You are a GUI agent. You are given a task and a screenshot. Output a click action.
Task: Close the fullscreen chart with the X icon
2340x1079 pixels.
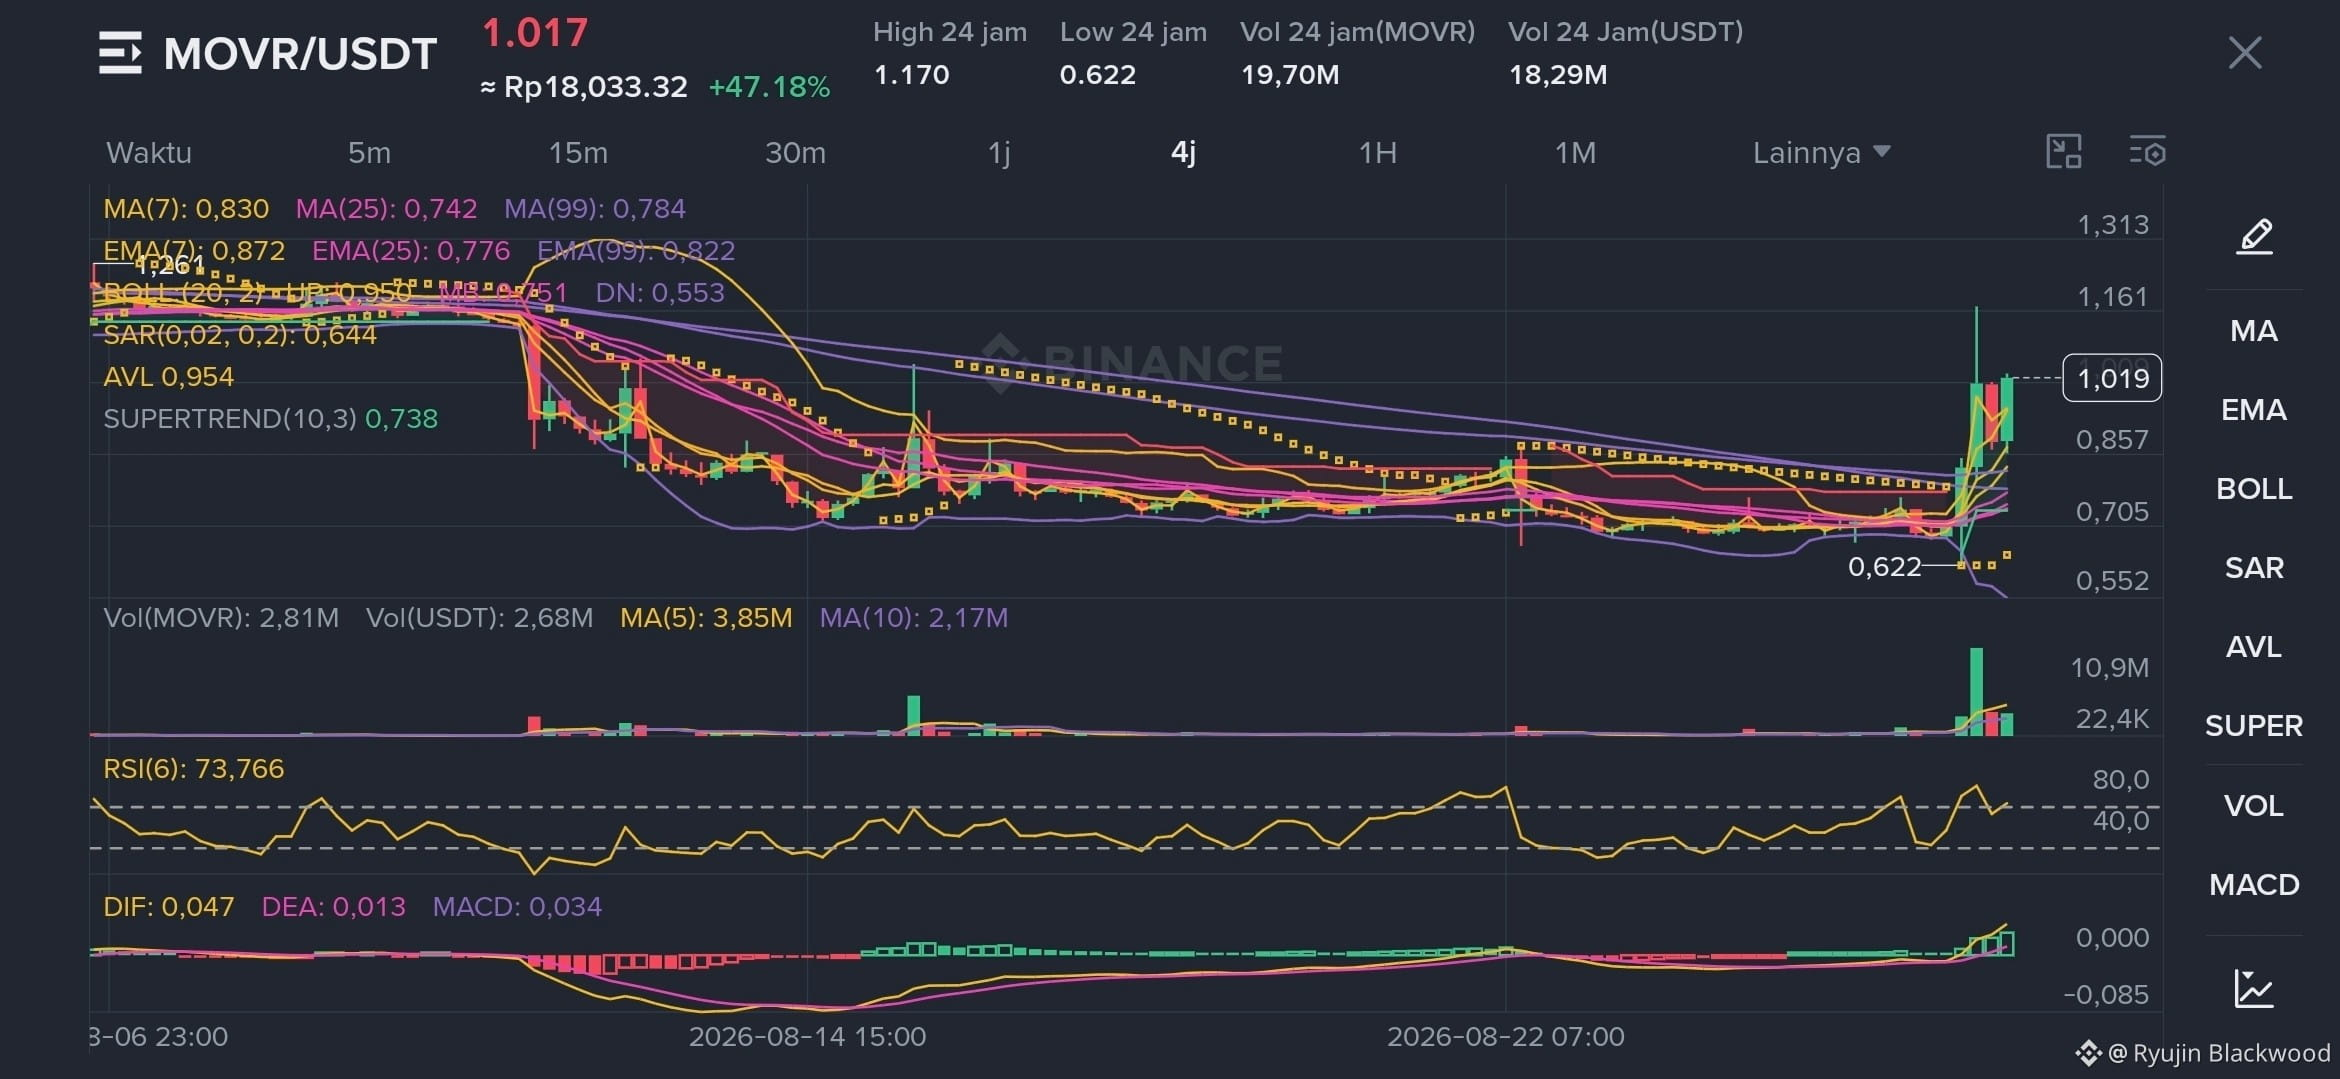click(x=2245, y=53)
